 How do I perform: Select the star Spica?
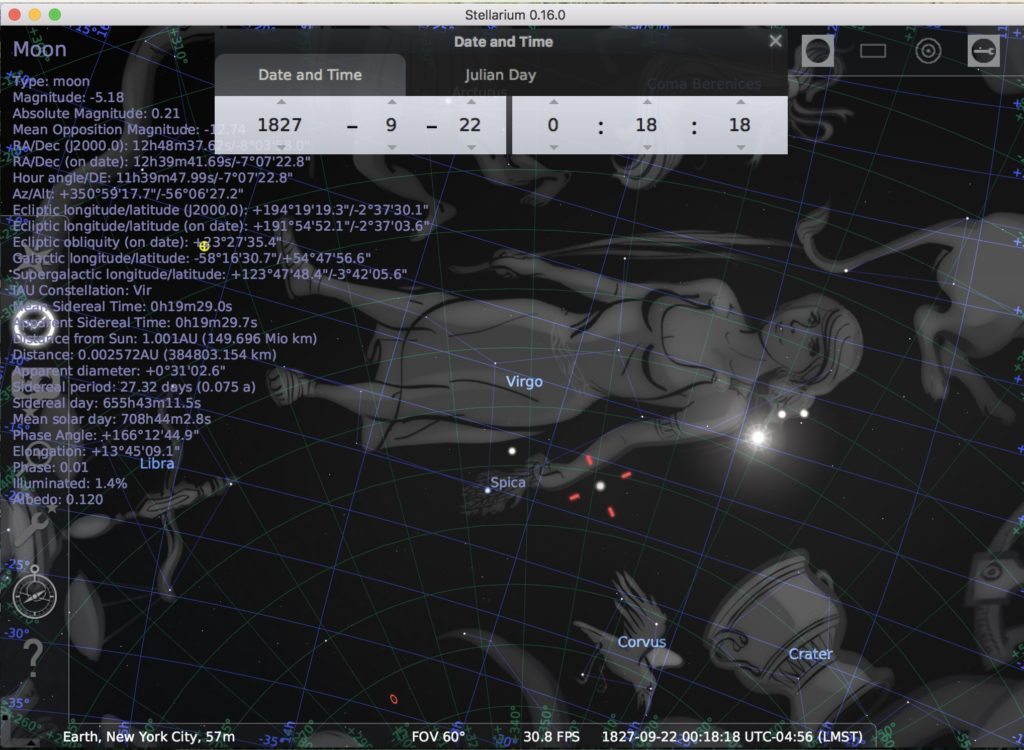[x=487, y=489]
